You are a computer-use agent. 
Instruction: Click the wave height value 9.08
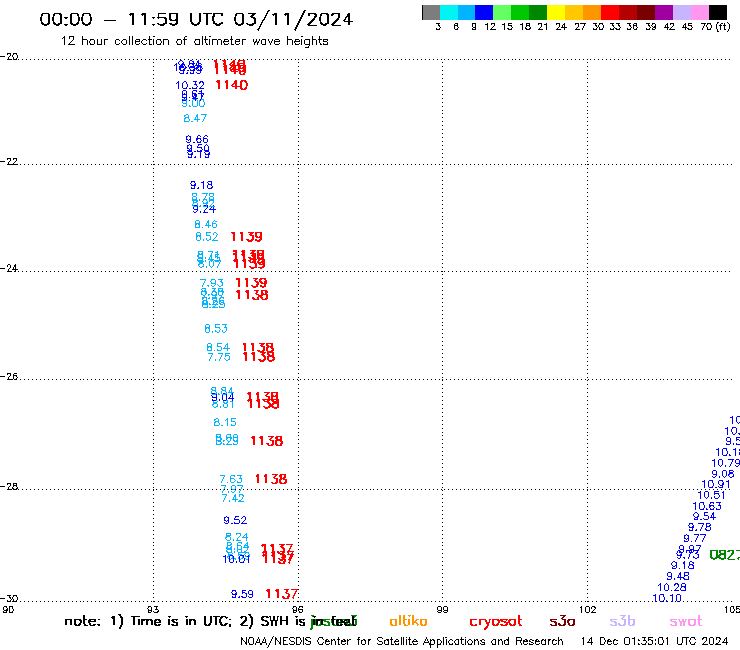pos(723,474)
